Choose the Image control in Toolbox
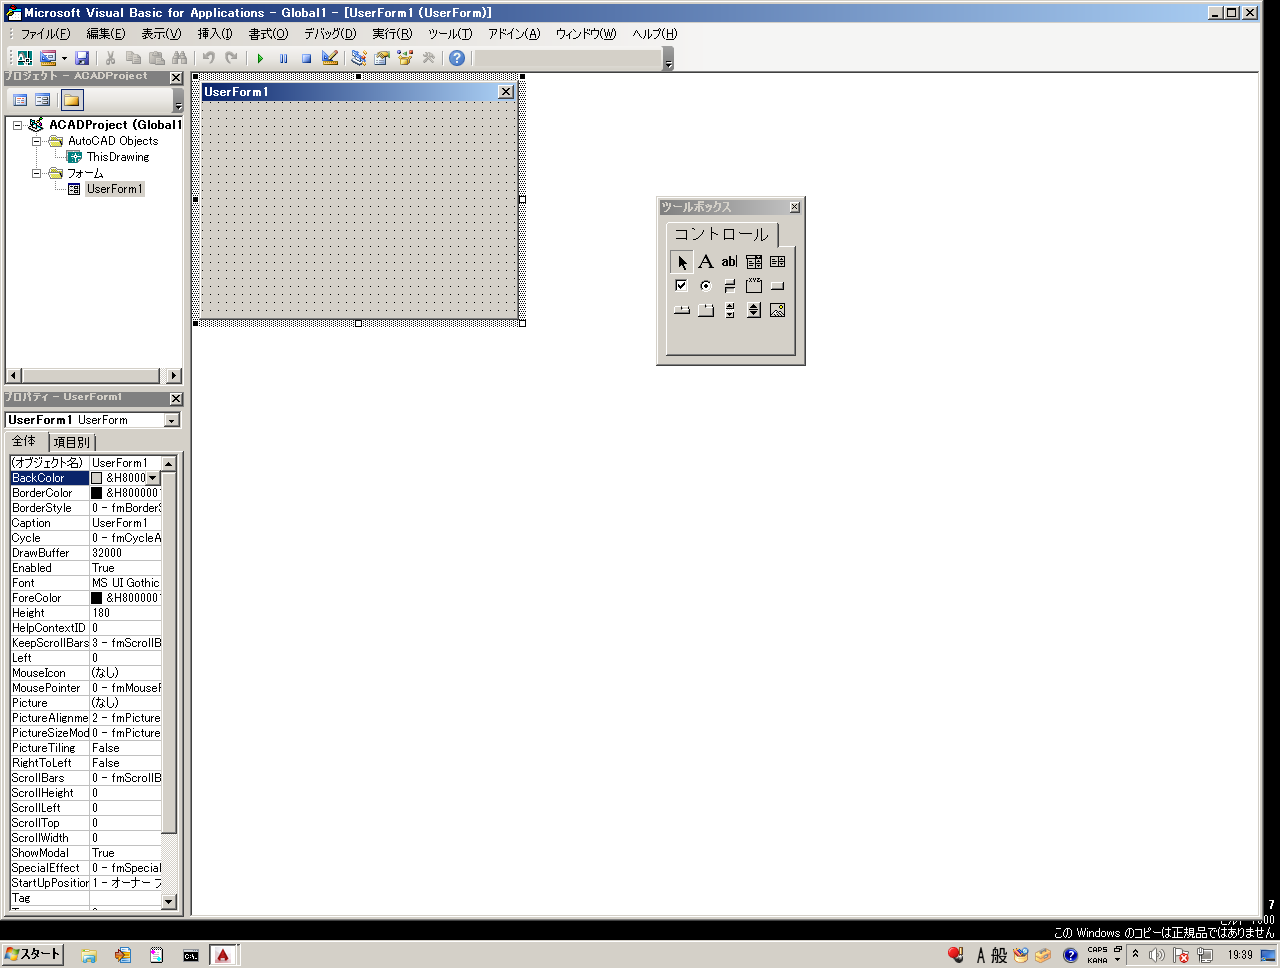 click(x=778, y=310)
